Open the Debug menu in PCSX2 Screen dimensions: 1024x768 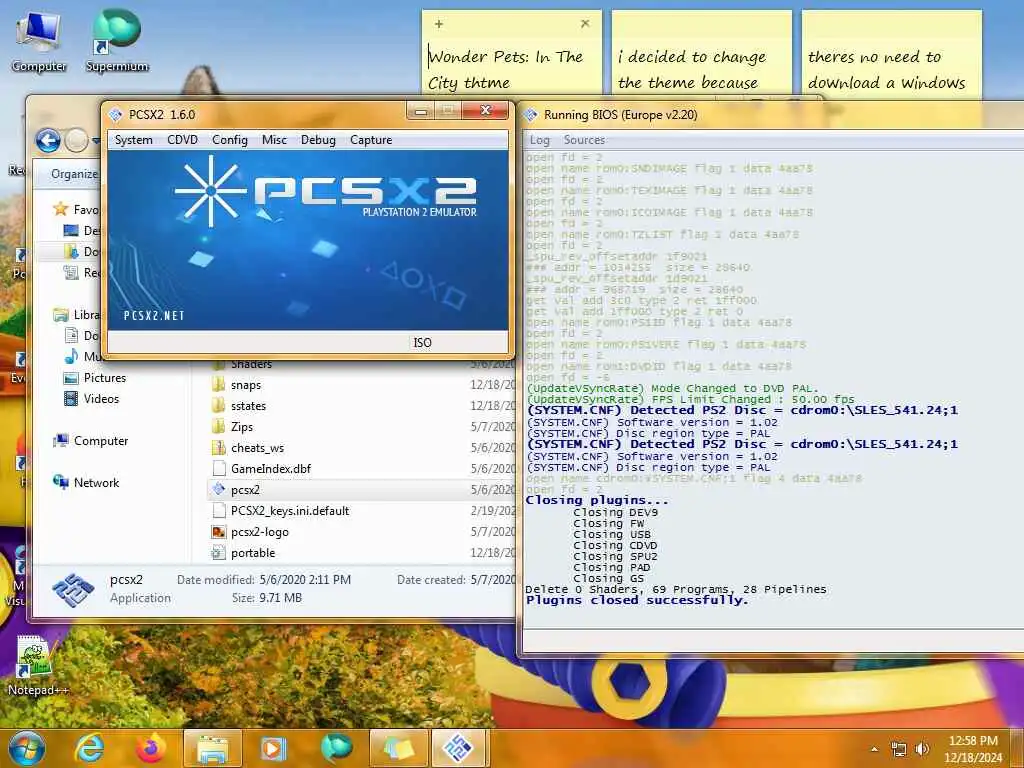coord(318,140)
